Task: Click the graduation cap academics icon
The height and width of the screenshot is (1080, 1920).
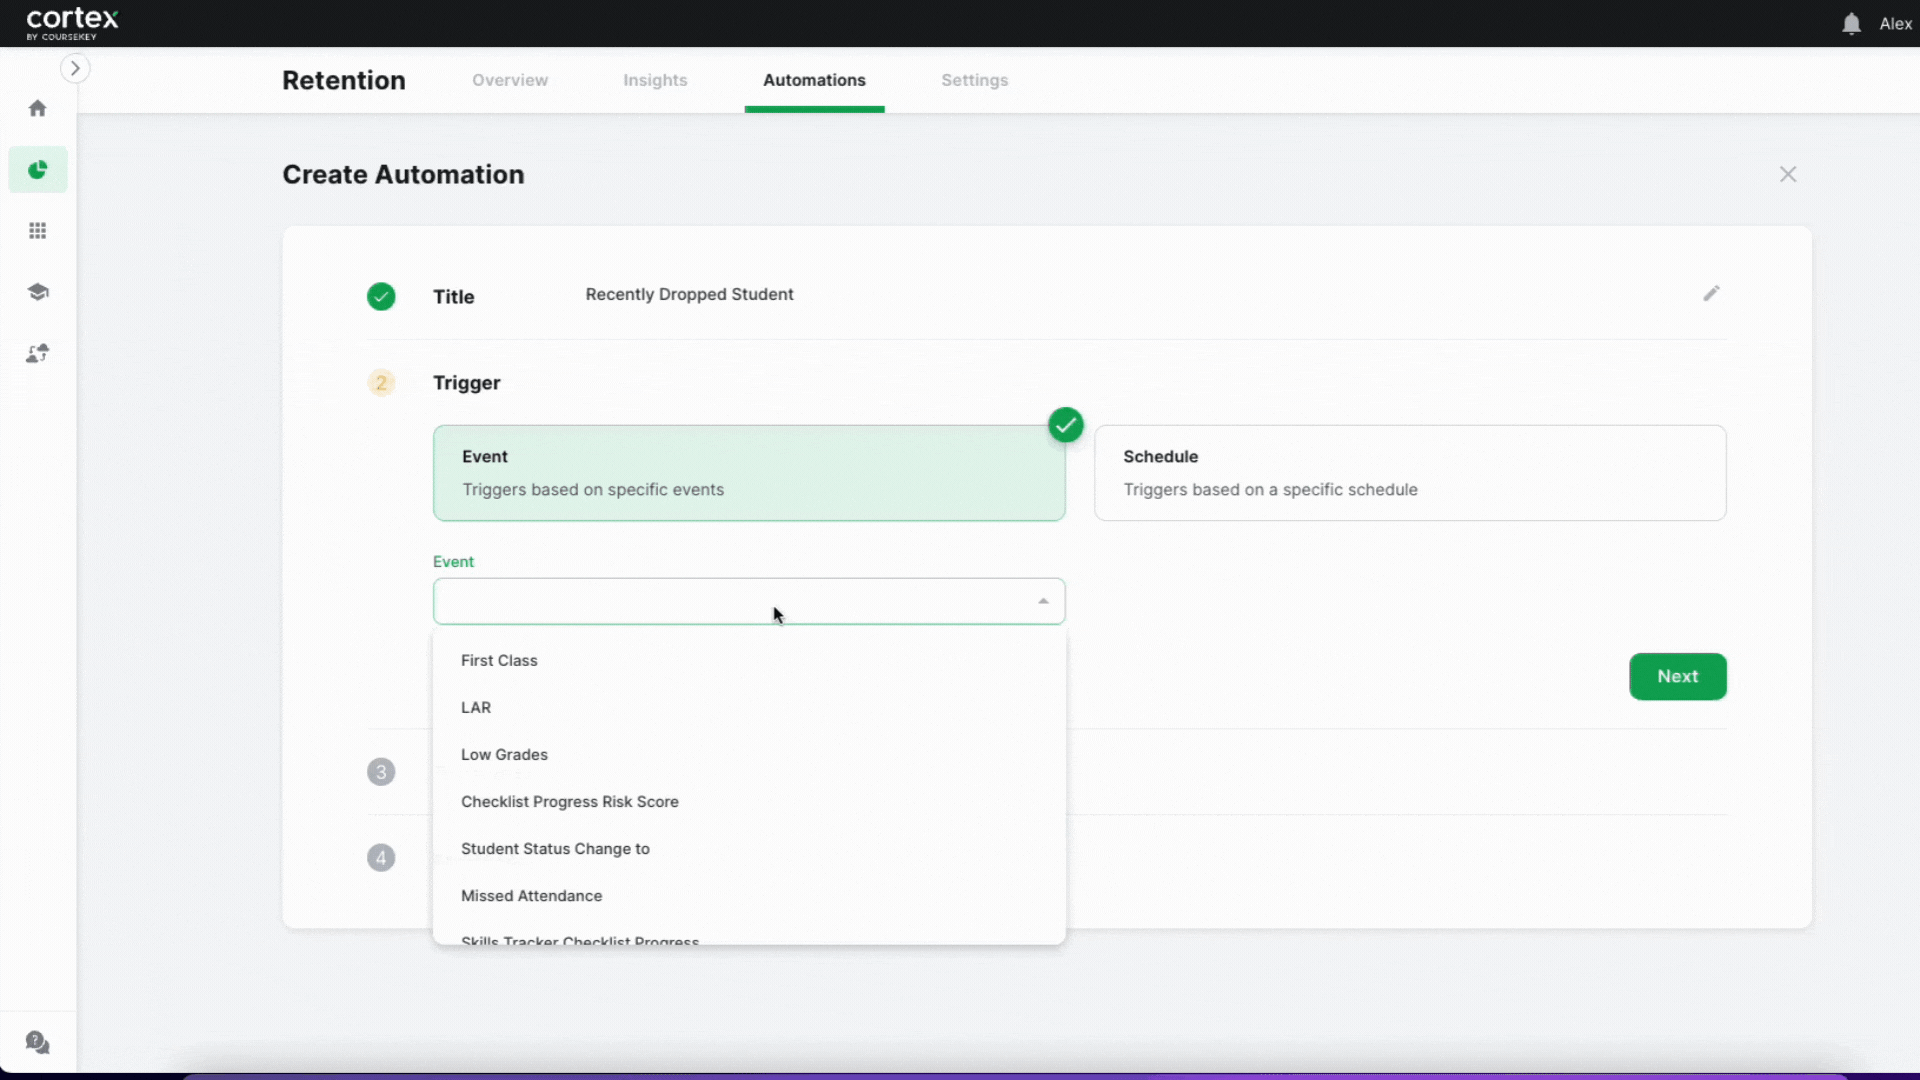Action: point(37,291)
